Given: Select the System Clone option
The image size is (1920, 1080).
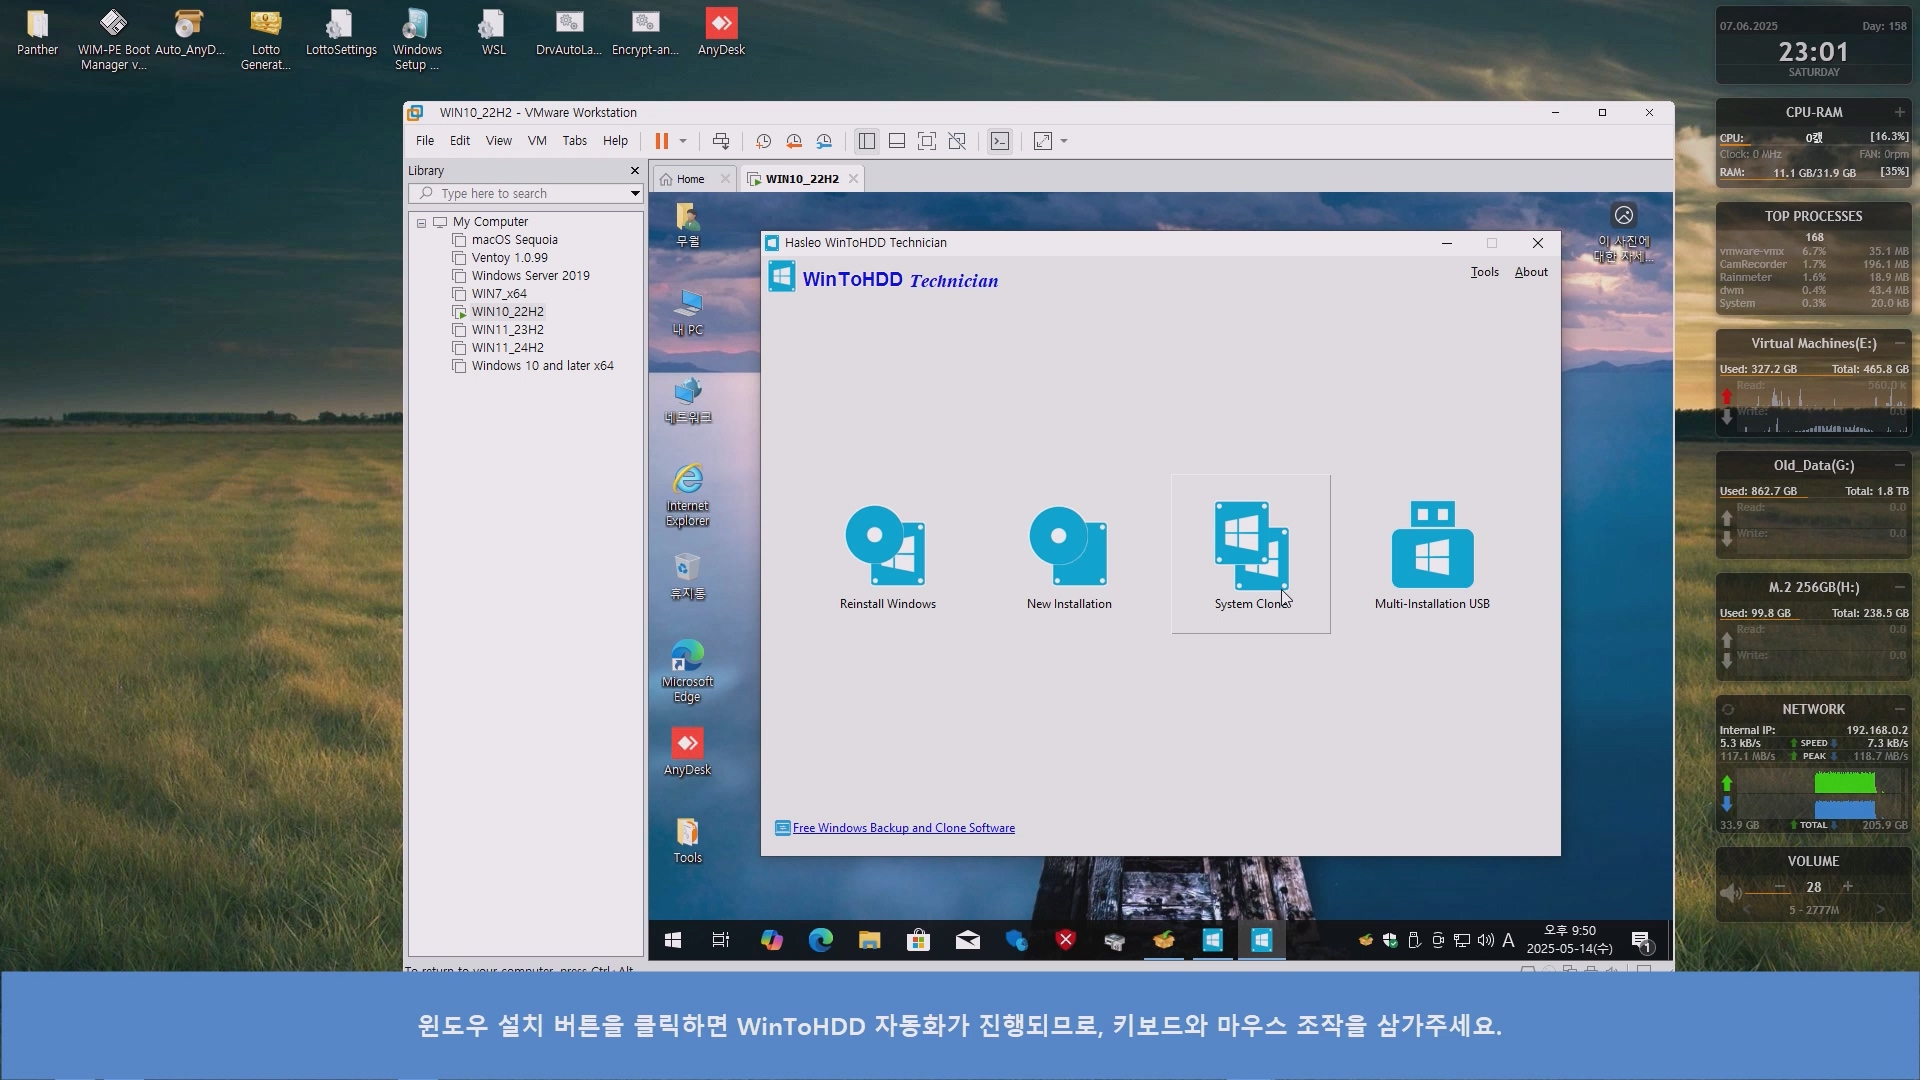Looking at the screenshot, I should pos(1251,555).
